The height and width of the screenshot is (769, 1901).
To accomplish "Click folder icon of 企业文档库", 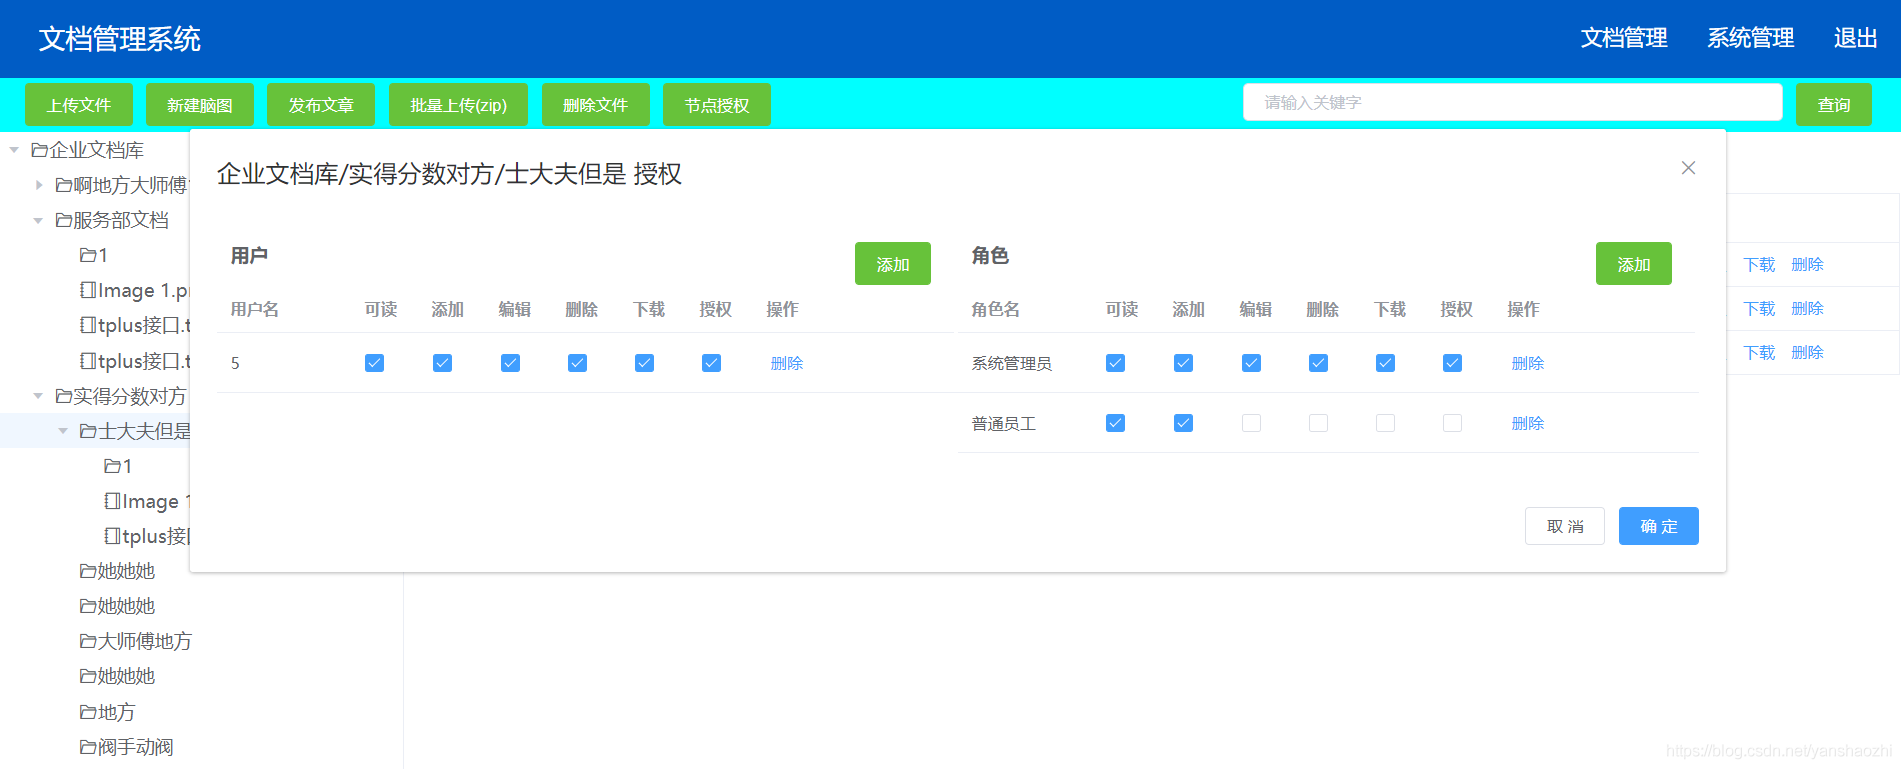I will coord(40,150).
